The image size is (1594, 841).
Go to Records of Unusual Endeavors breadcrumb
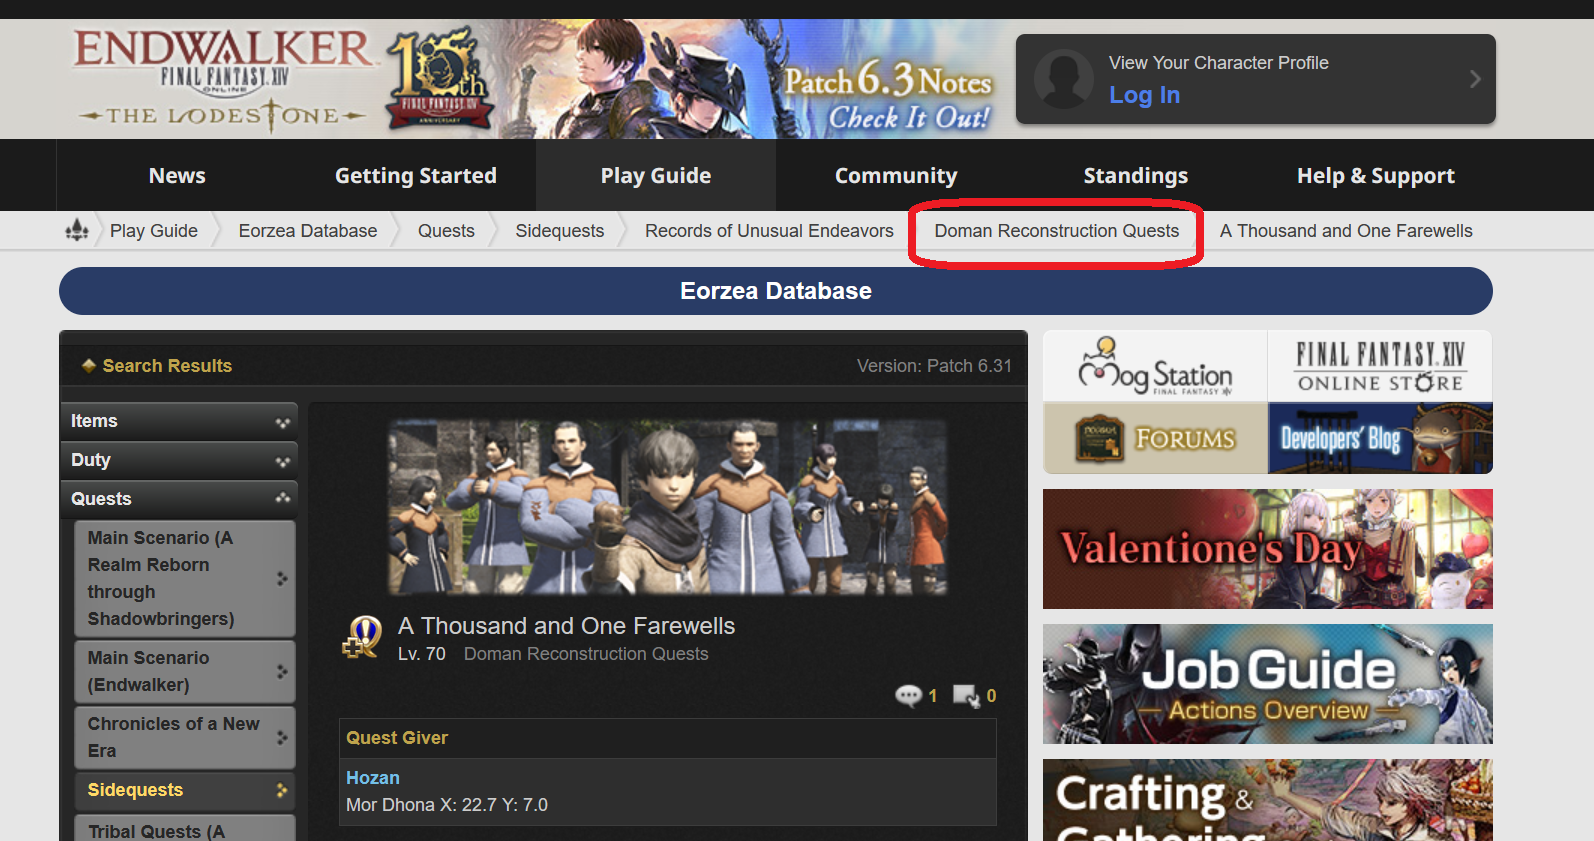[769, 231]
